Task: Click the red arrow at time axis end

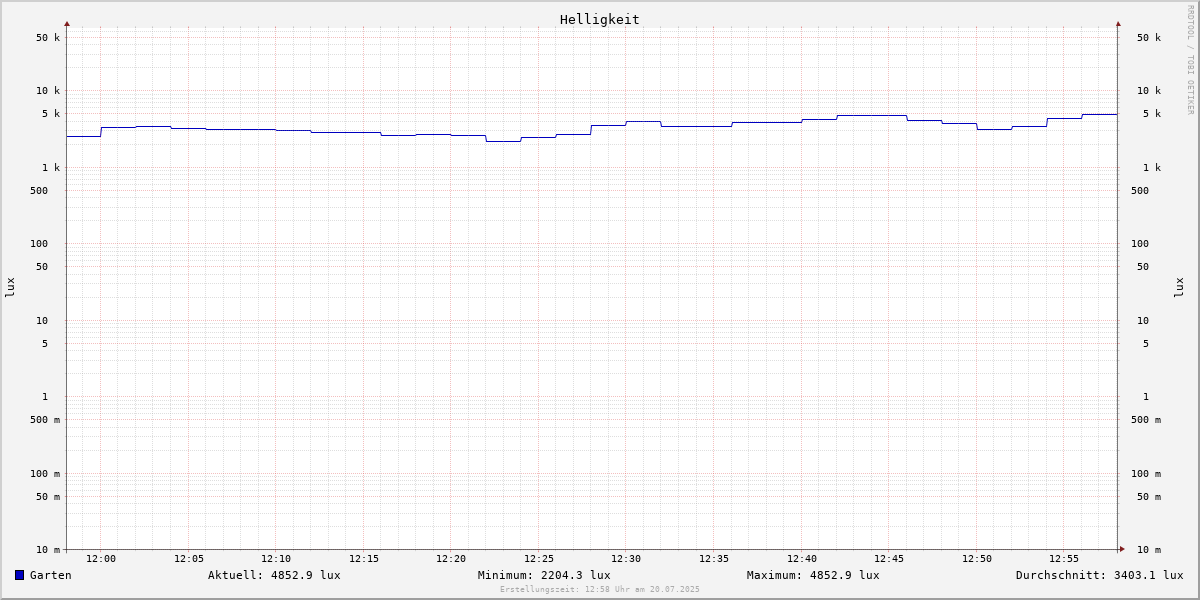Action: click(x=1122, y=549)
